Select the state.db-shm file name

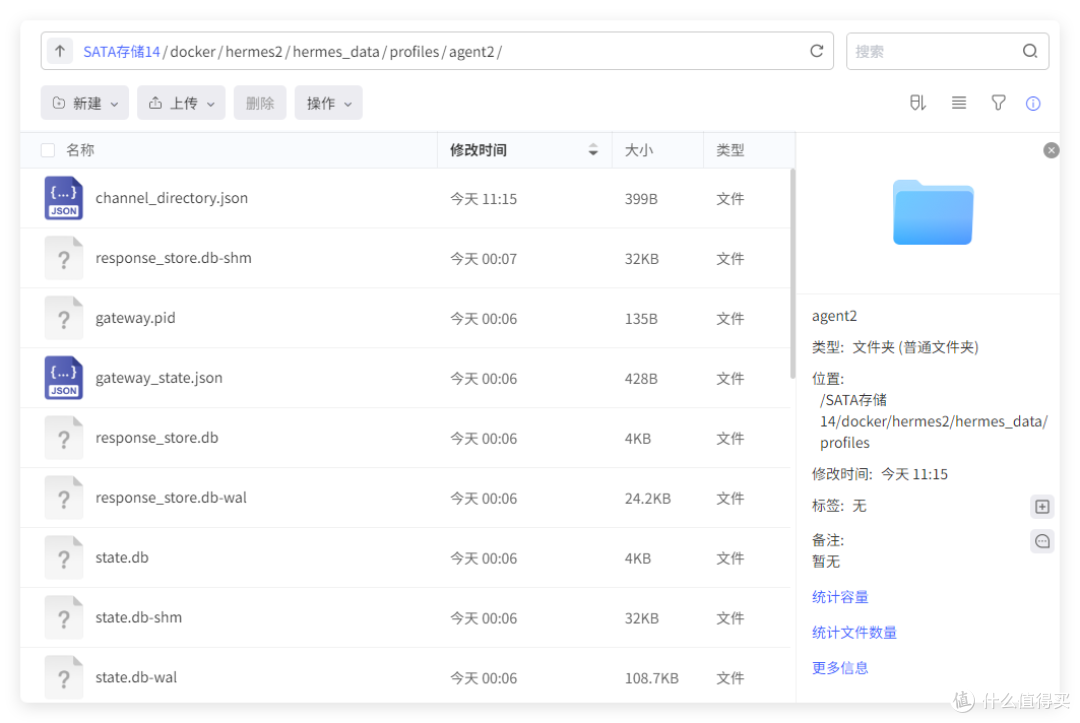(138, 618)
